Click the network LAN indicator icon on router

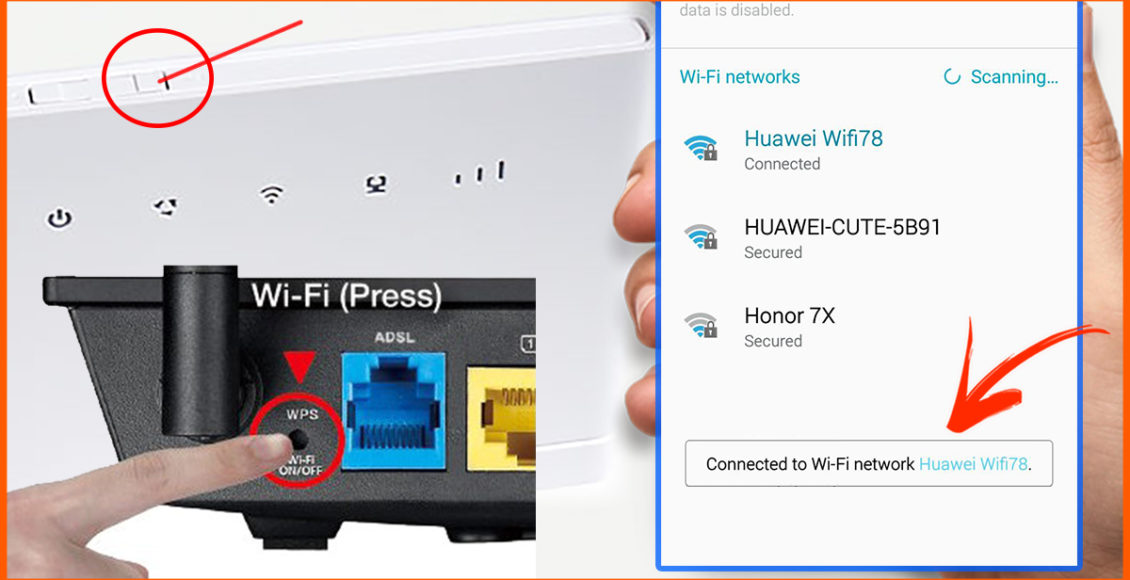375,184
